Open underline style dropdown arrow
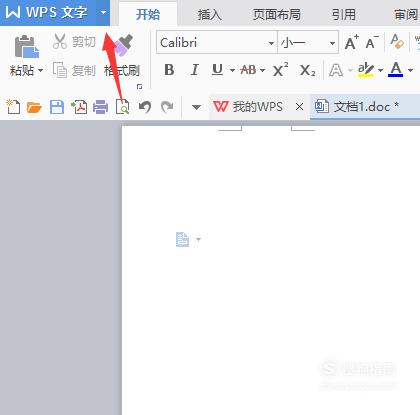This screenshot has width=420, height=415. click(x=232, y=70)
